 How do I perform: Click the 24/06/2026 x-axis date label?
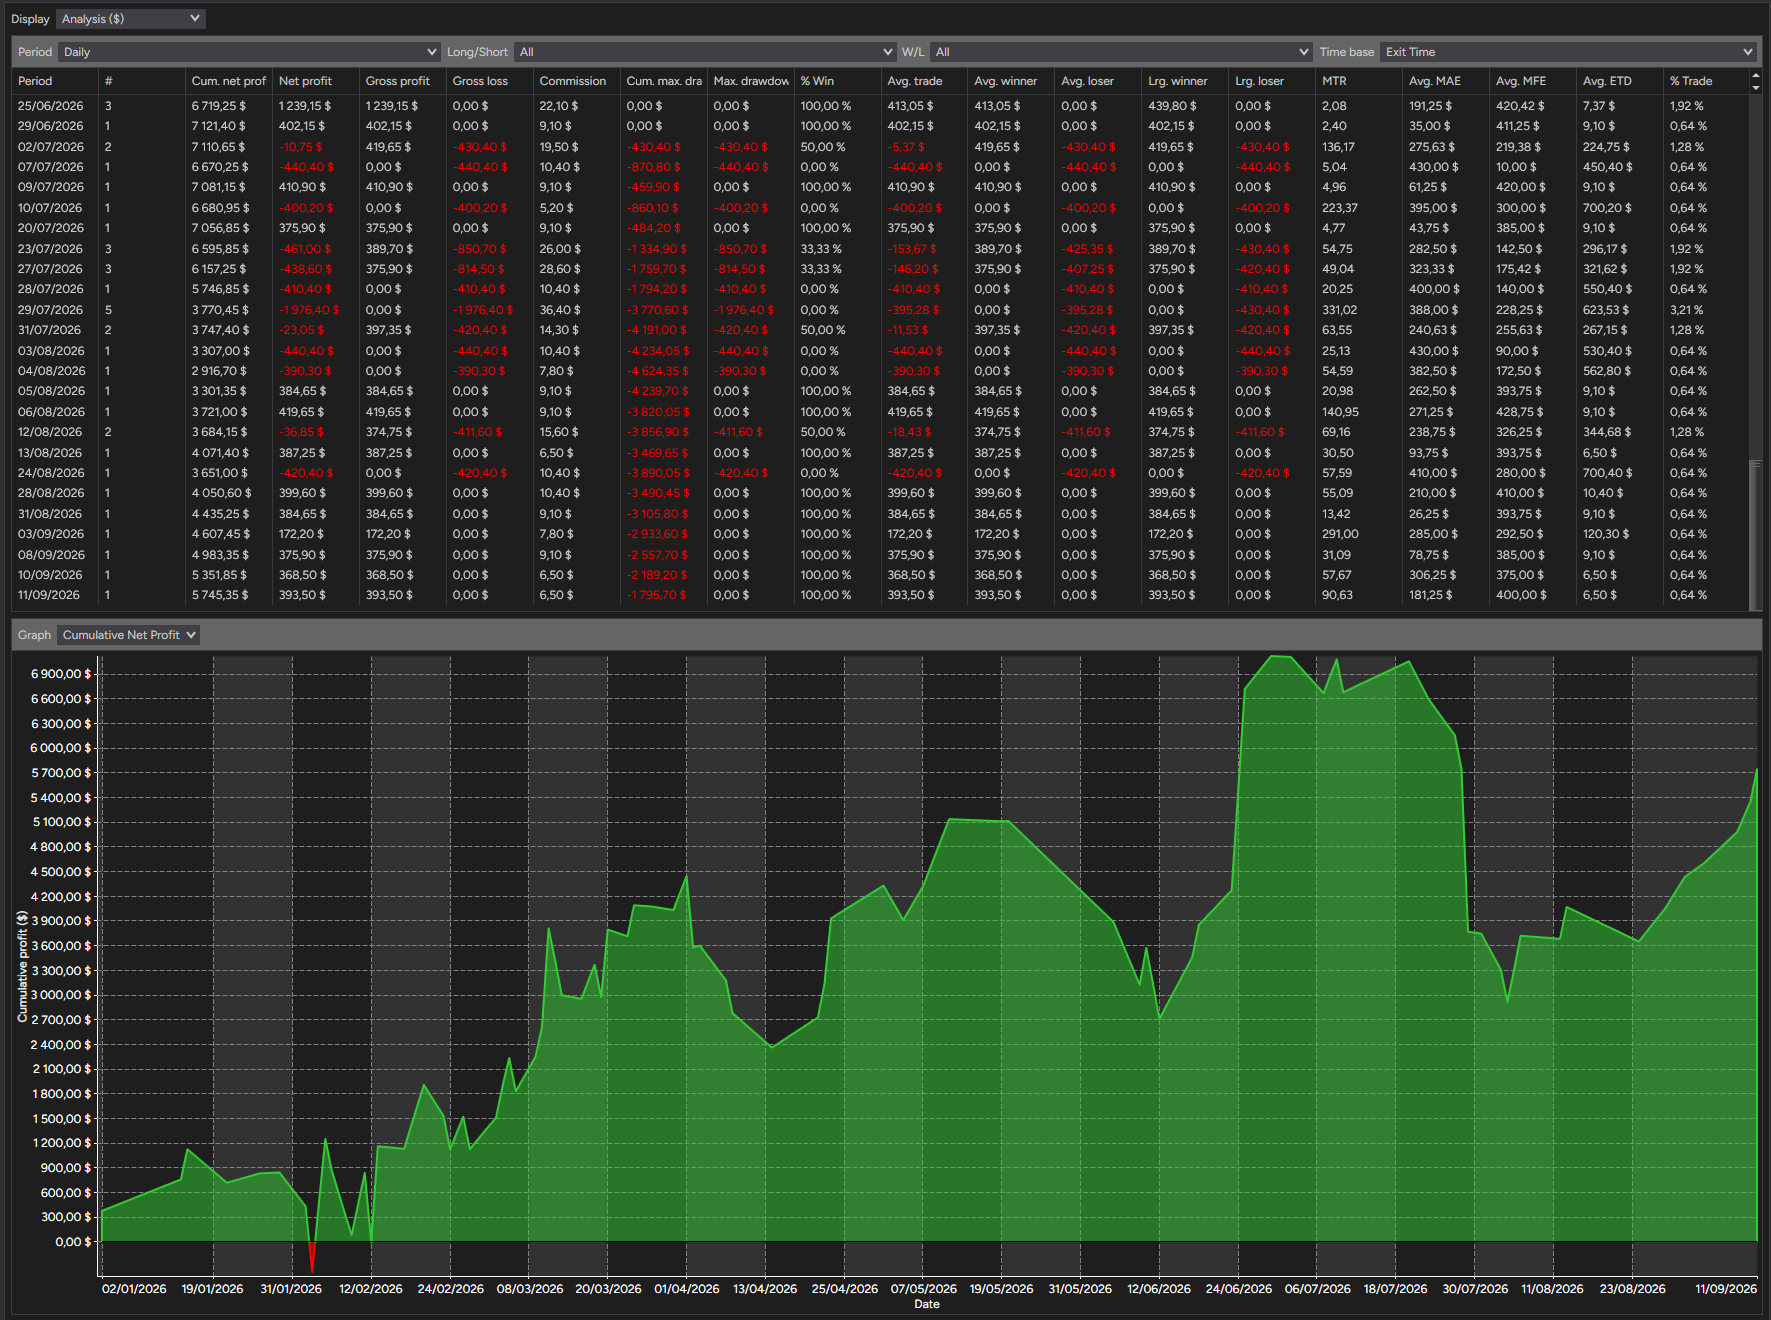(1238, 1289)
